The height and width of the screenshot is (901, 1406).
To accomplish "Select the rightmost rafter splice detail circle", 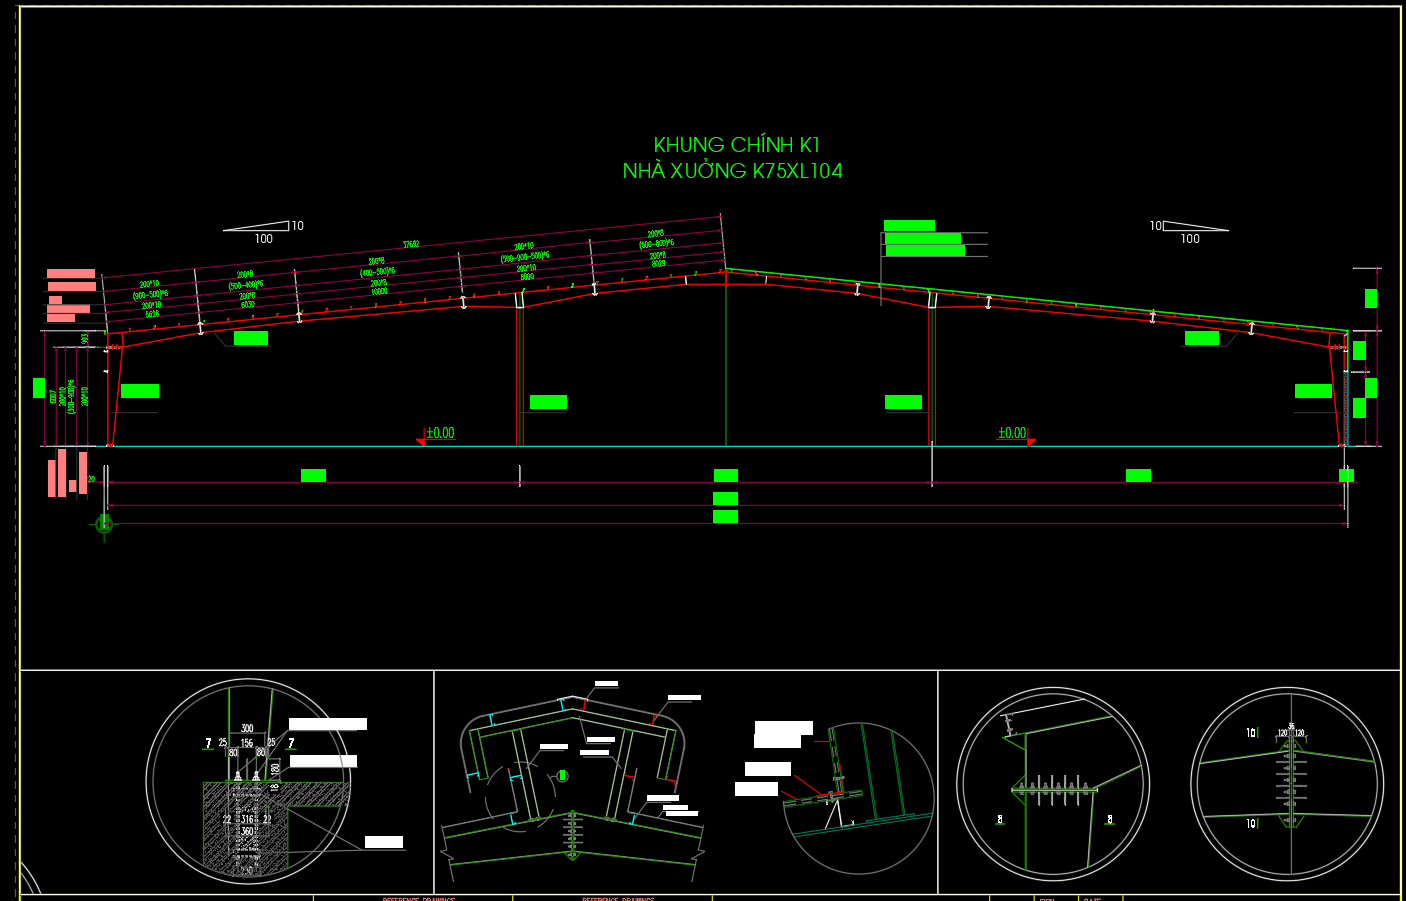I will pyautogui.click(x=1287, y=783).
